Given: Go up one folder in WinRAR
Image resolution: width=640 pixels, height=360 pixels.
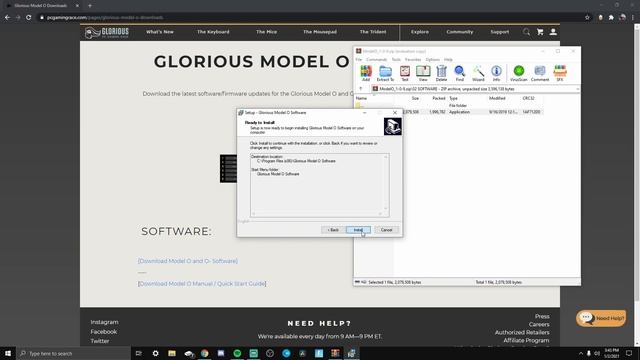Looking at the screenshot, I should (361, 89).
